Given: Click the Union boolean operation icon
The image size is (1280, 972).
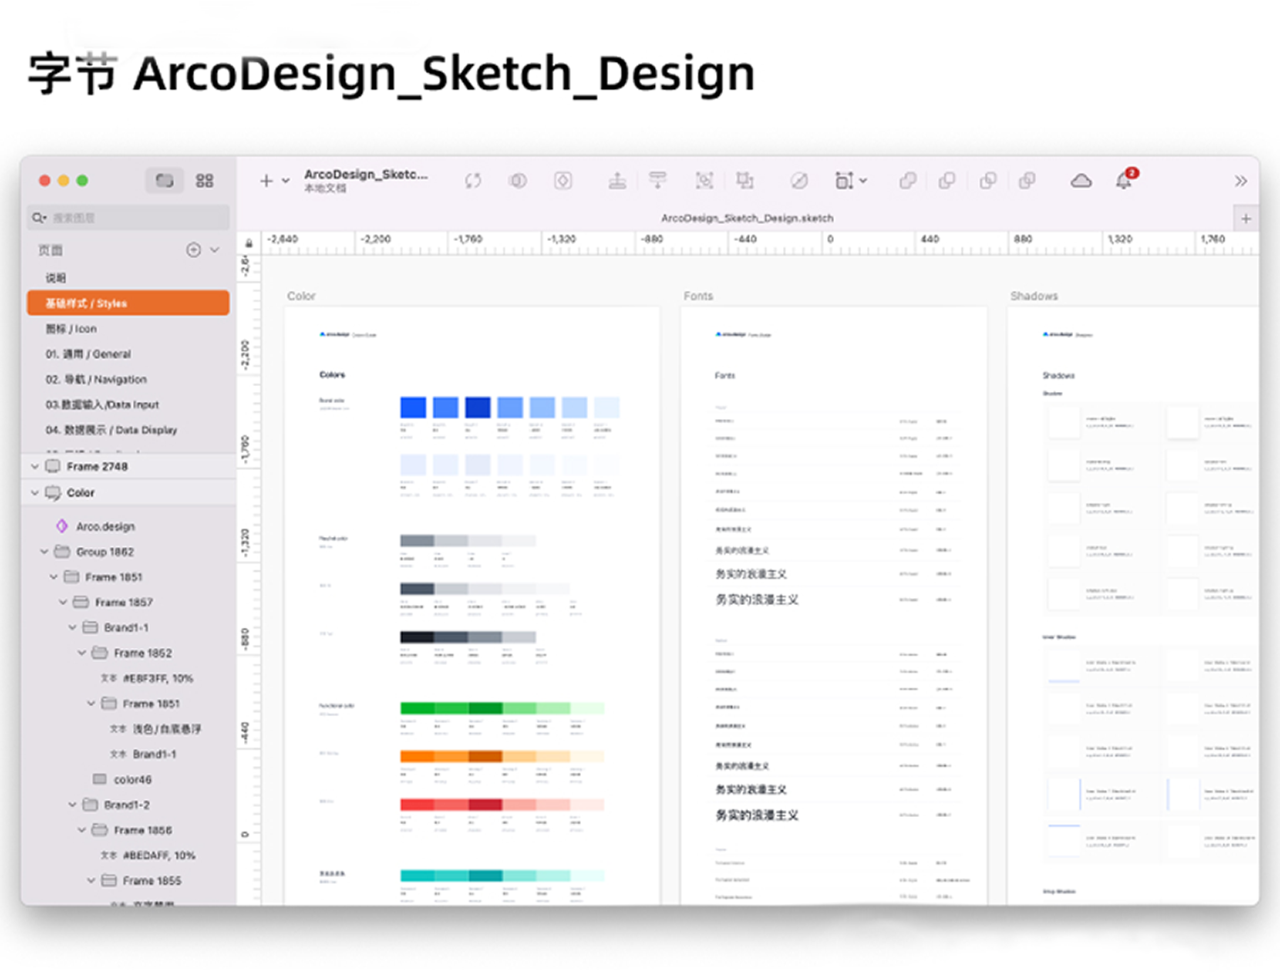Looking at the screenshot, I should 907,181.
